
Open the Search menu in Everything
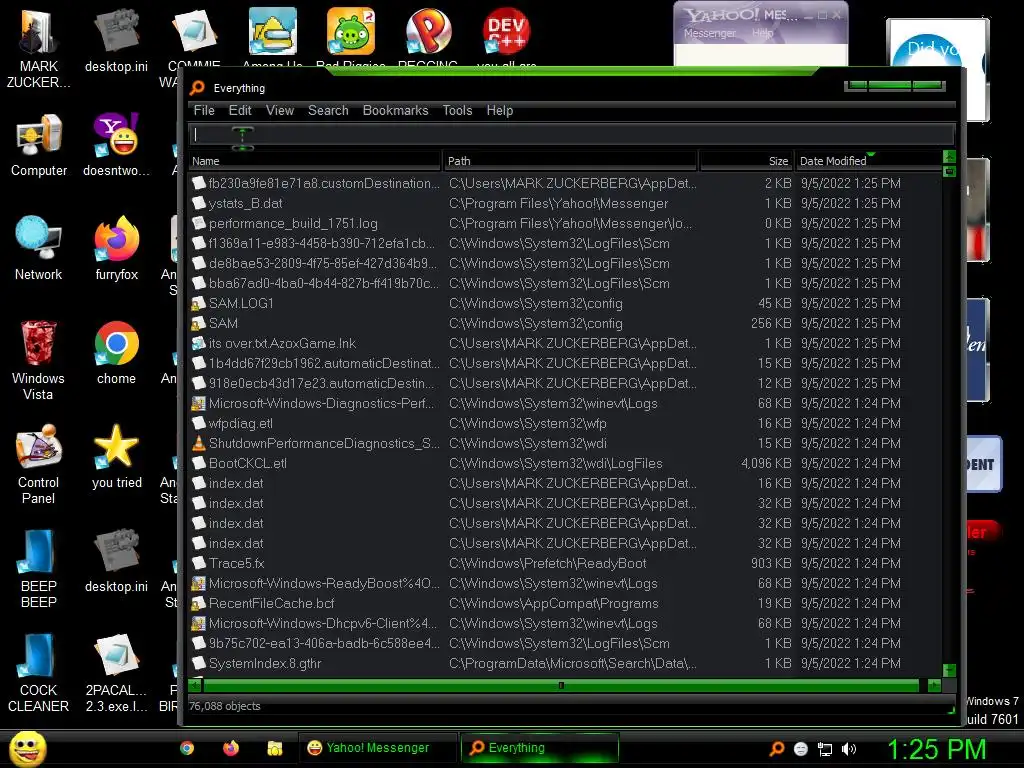328,110
